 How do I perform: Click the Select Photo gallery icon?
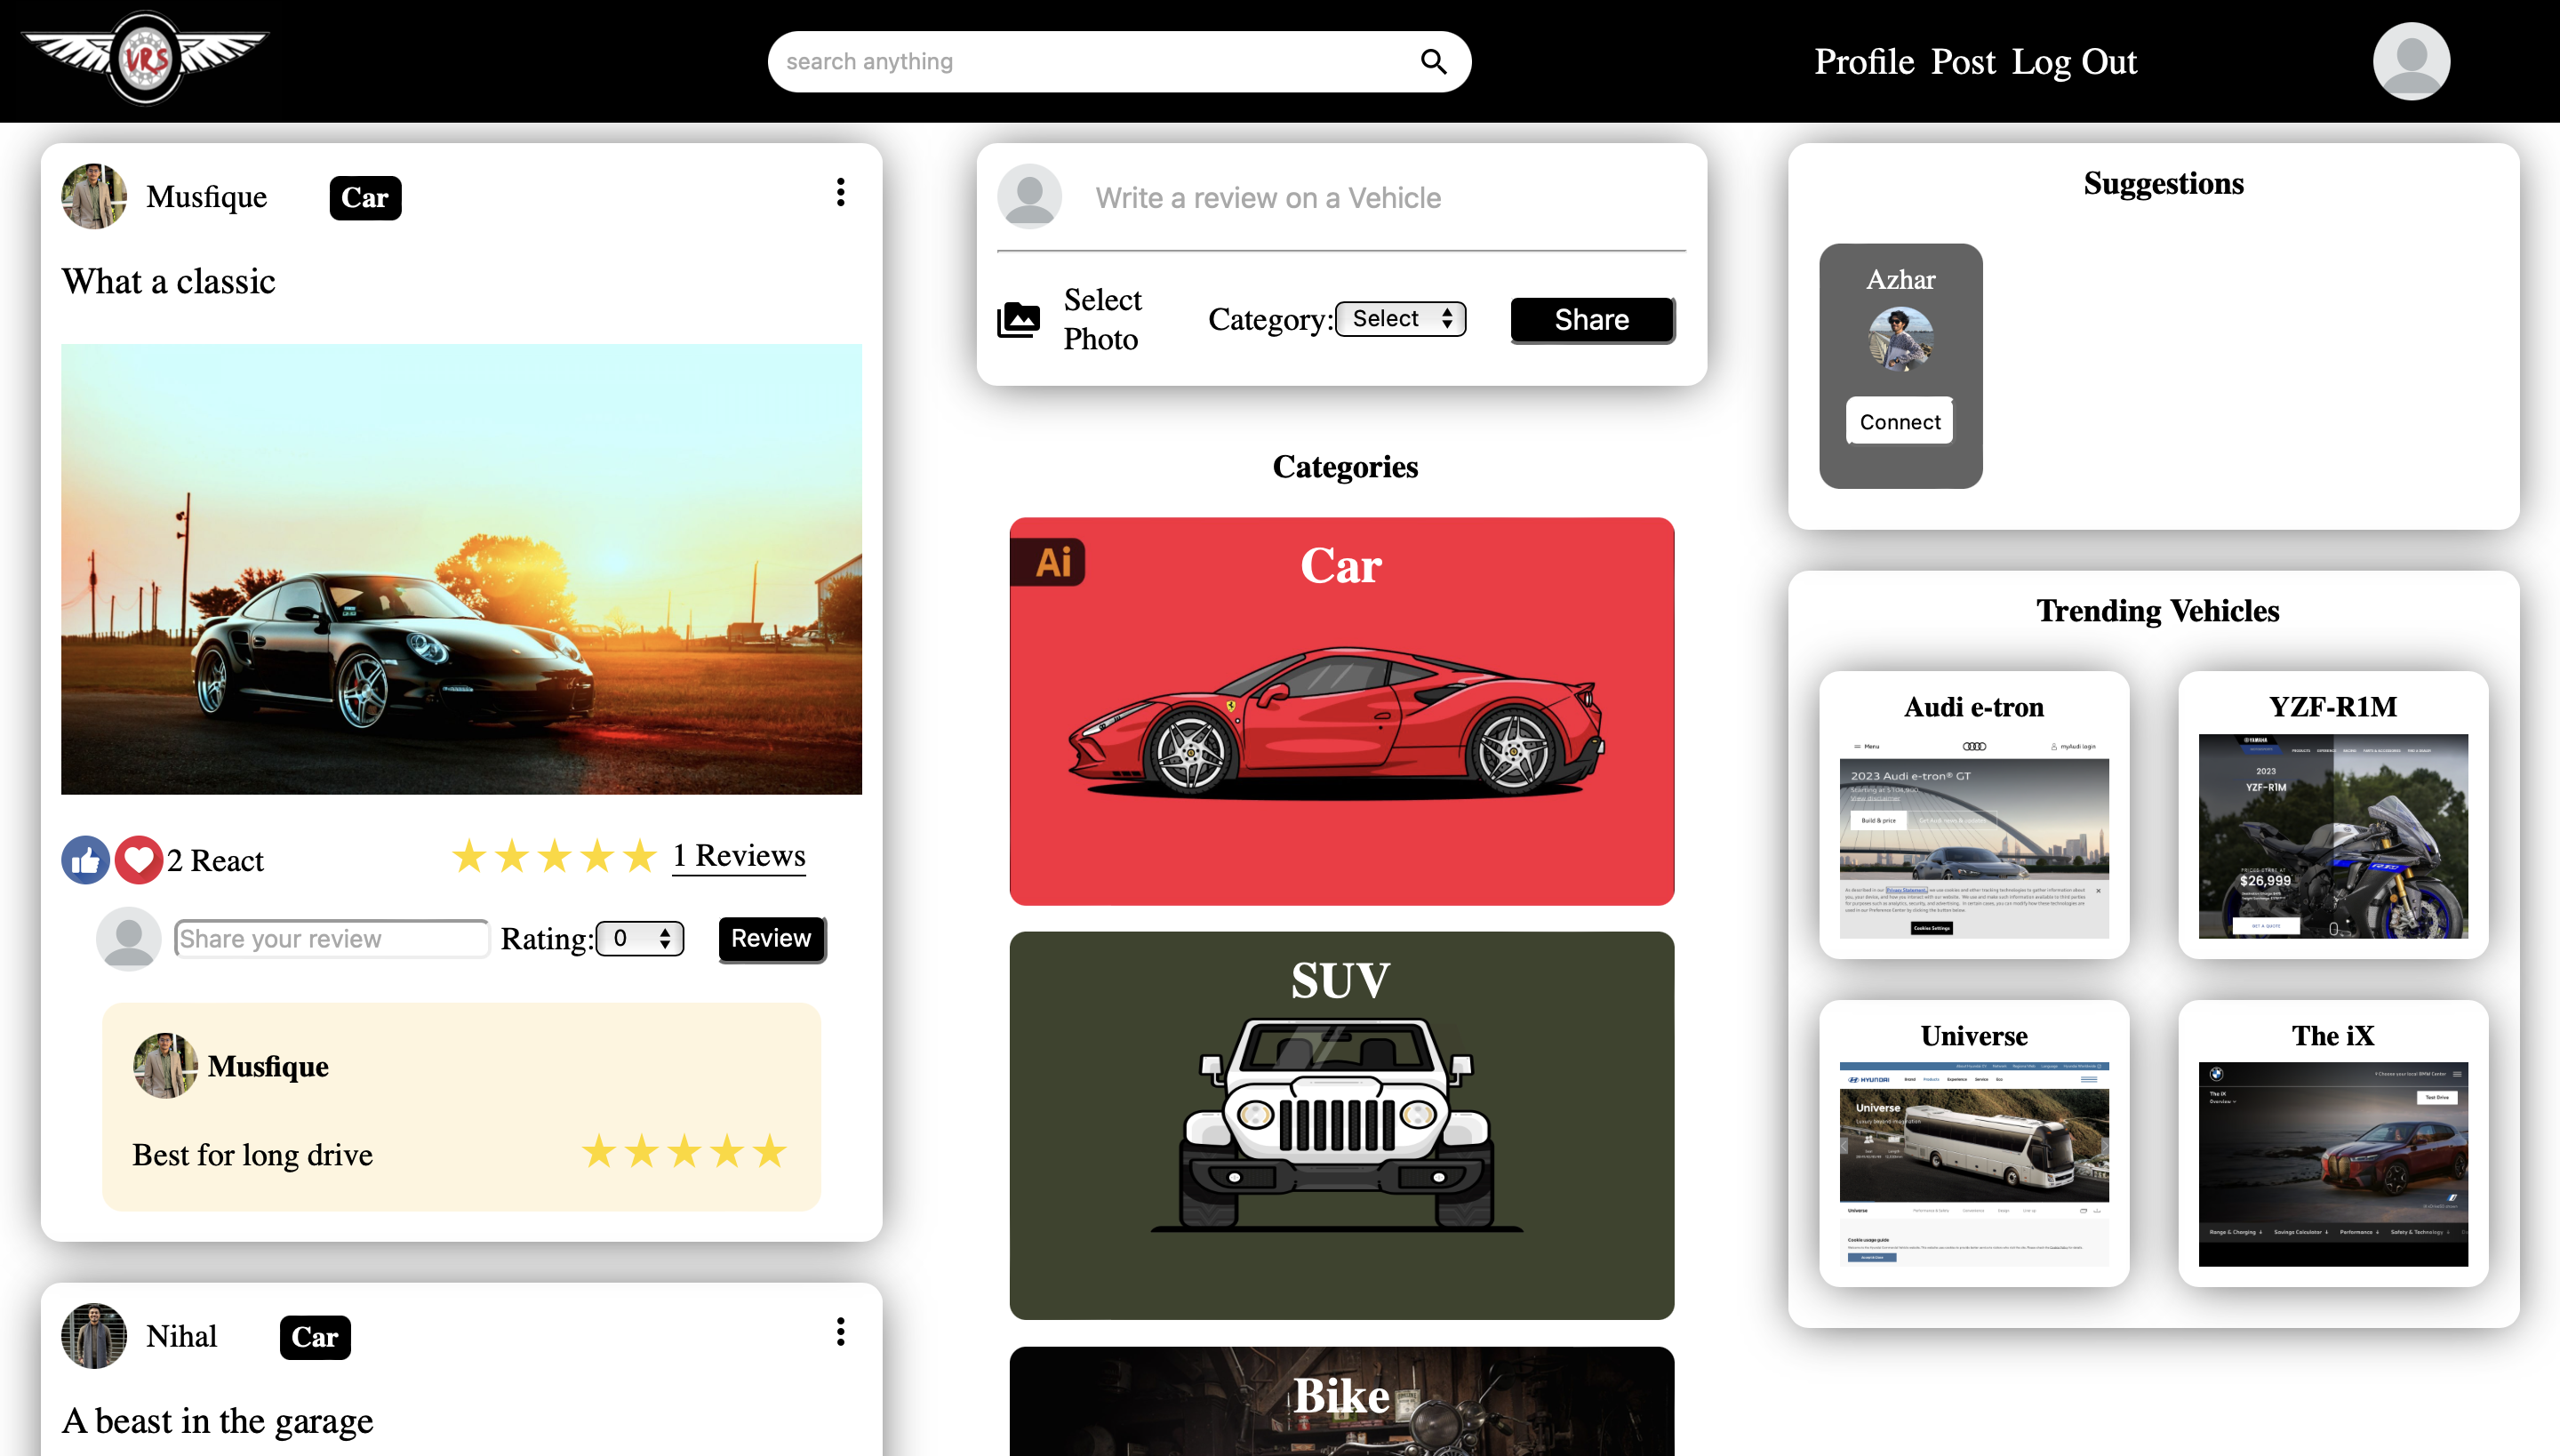tap(1018, 320)
